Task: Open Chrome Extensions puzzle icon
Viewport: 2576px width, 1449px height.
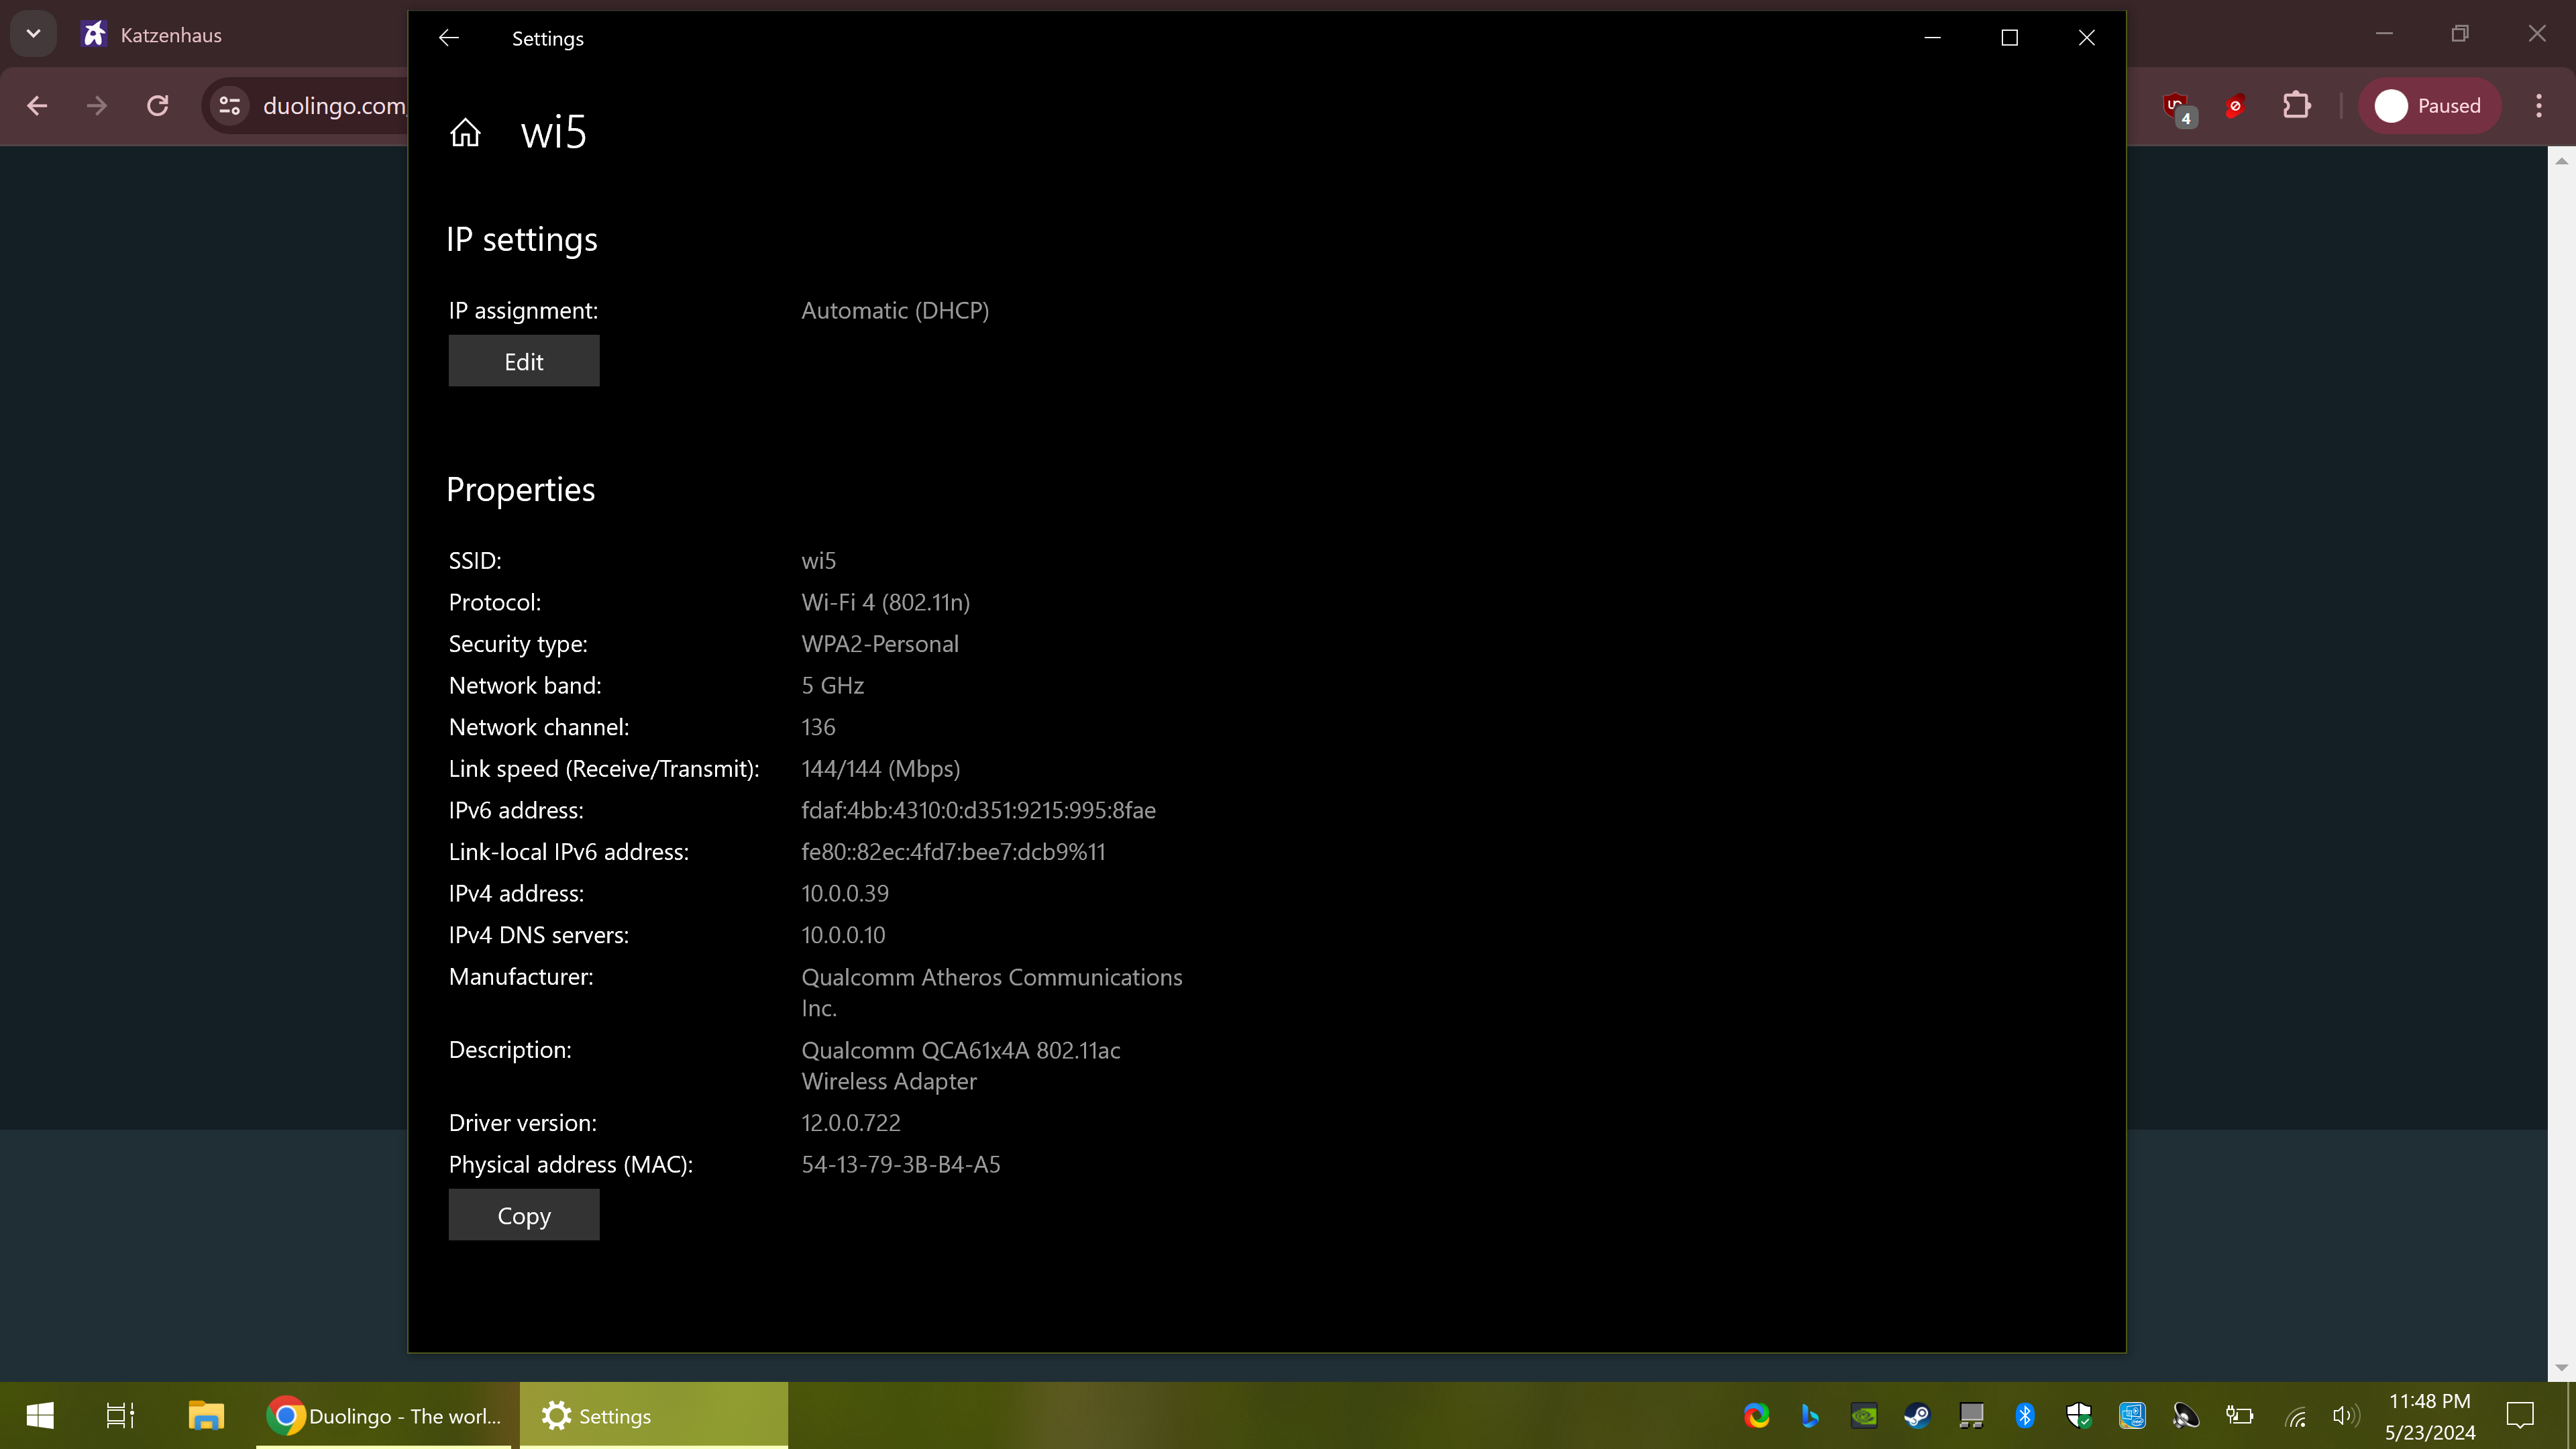Action: click(2297, 106)
